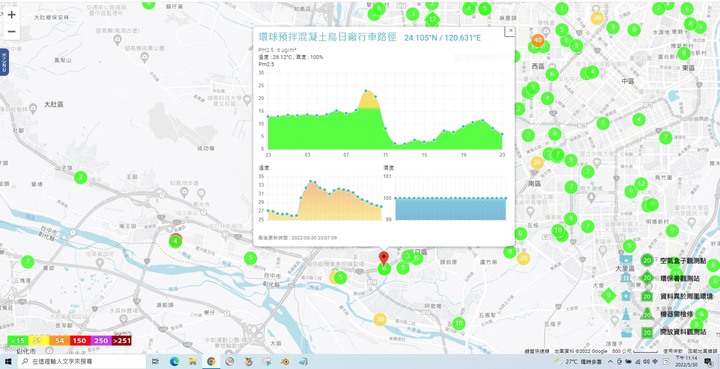Toggle the open data station icon
This screenshot has width=720, height=369.
(x=625, y=332)
